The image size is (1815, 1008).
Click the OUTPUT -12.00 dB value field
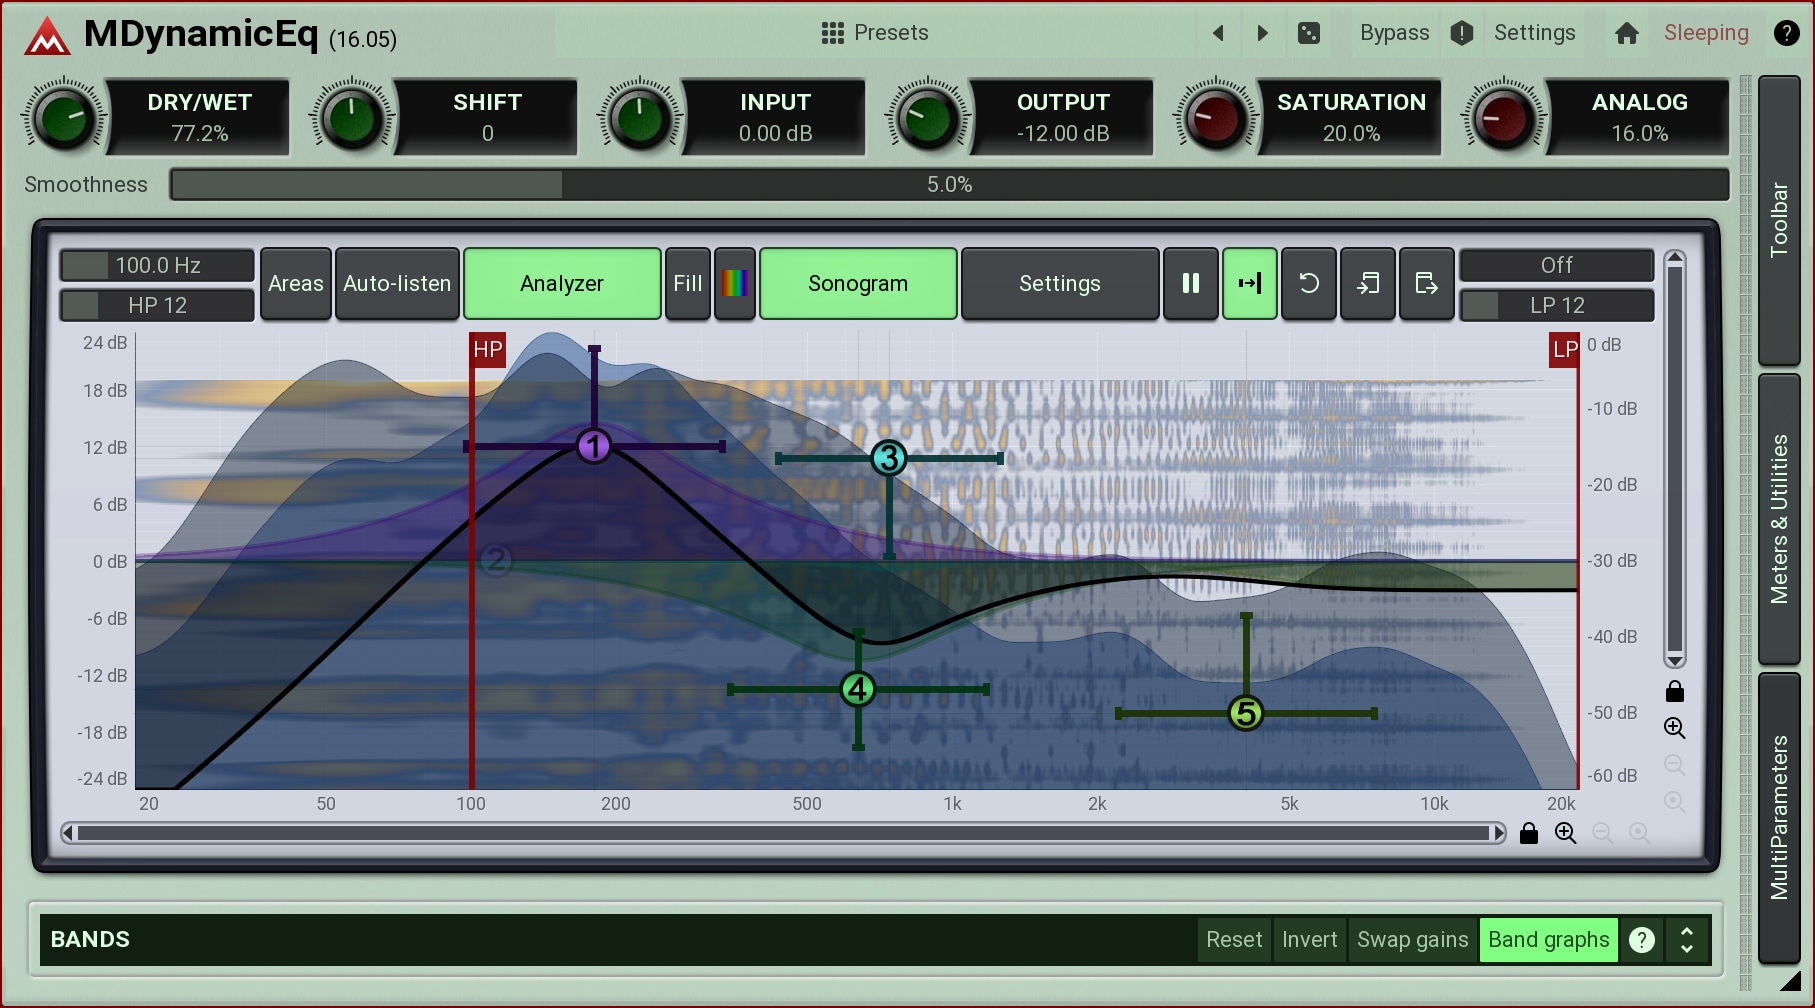click(1063, 133)
